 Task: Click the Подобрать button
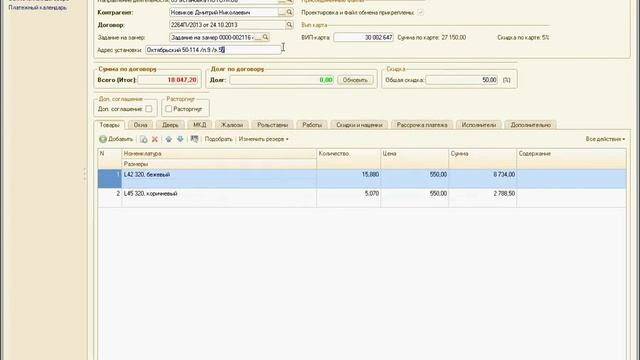click(218, 139)
